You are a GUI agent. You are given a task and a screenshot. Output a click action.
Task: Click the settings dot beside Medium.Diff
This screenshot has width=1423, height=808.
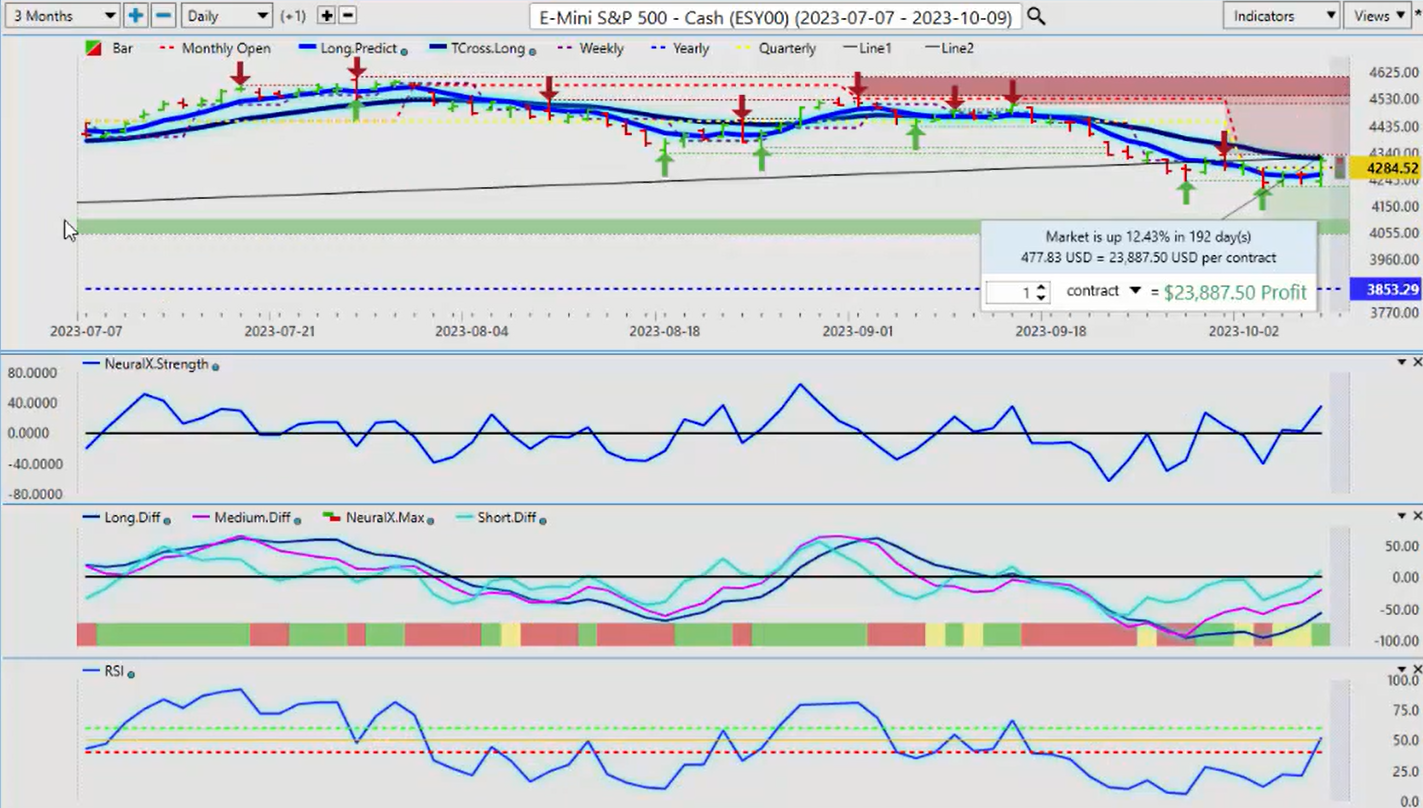pos(298,520)
